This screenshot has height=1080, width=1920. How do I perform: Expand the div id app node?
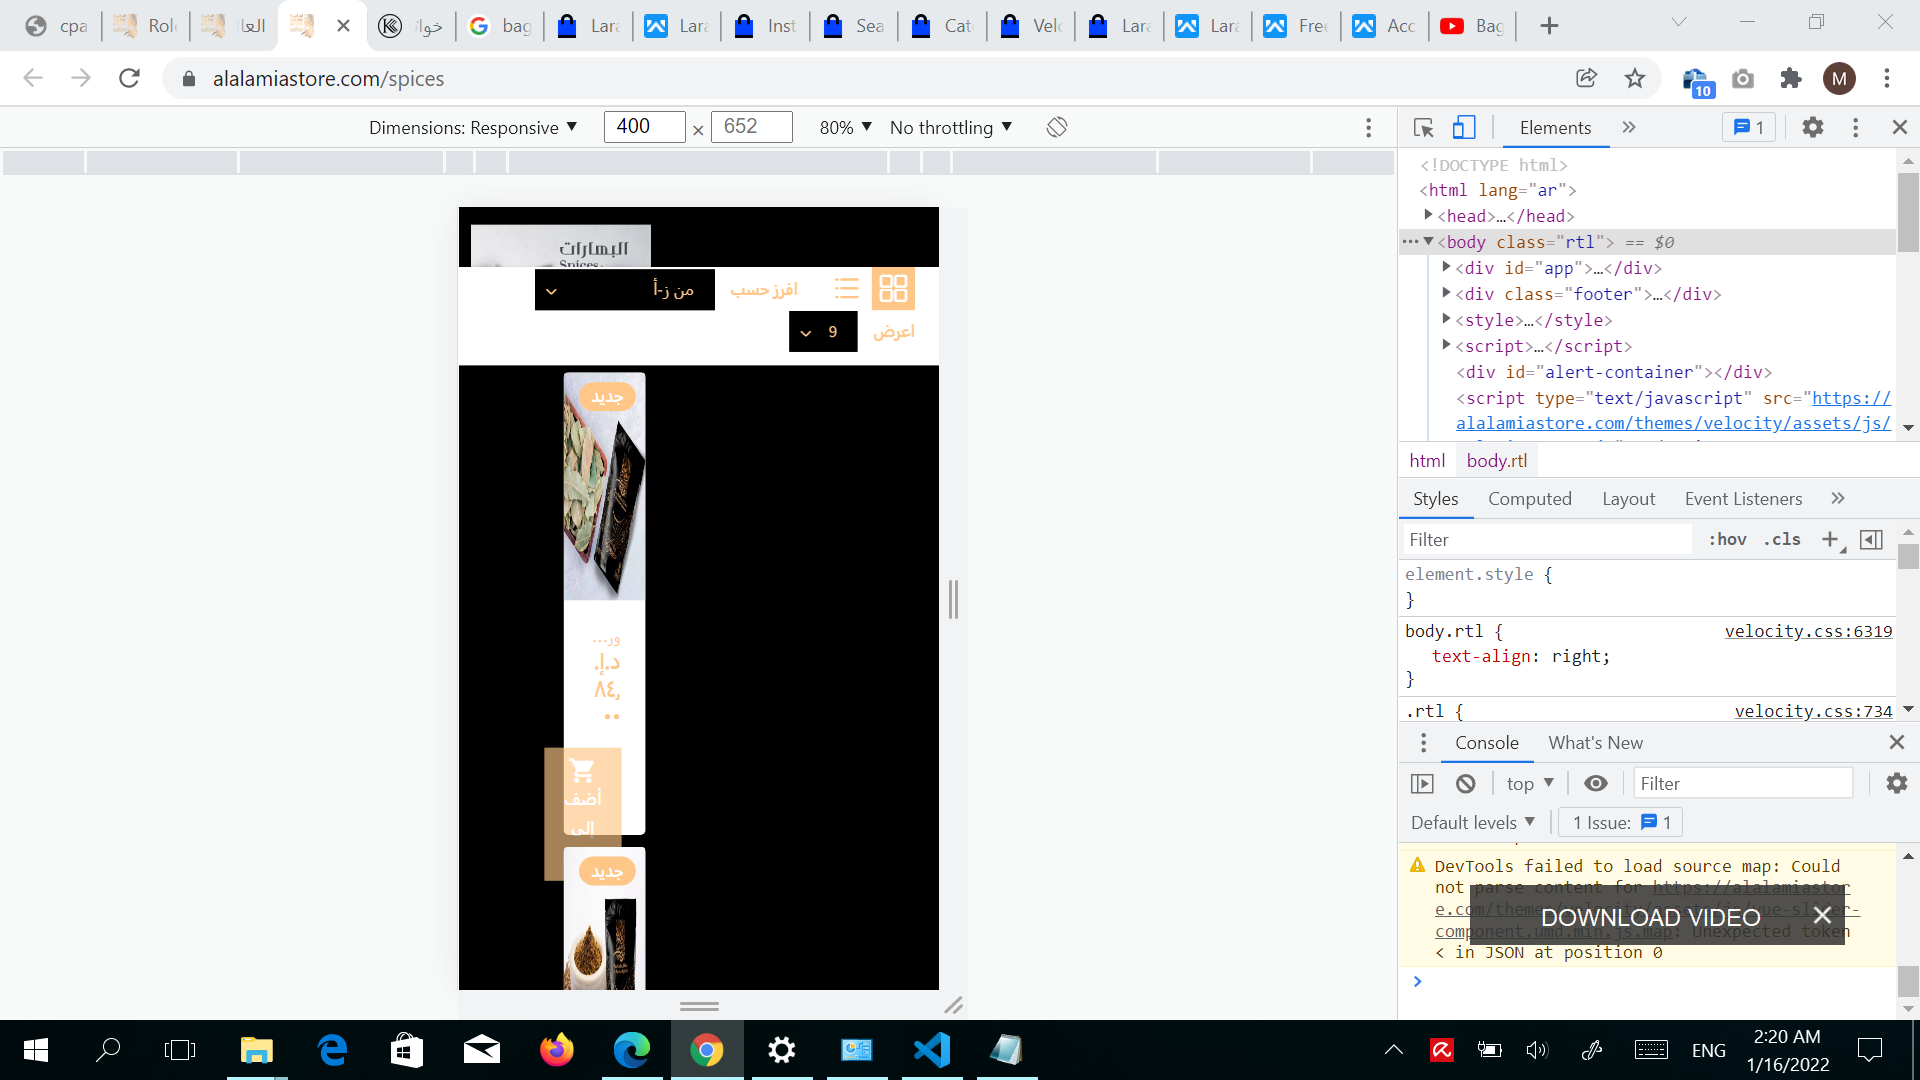click(1447, 267)
